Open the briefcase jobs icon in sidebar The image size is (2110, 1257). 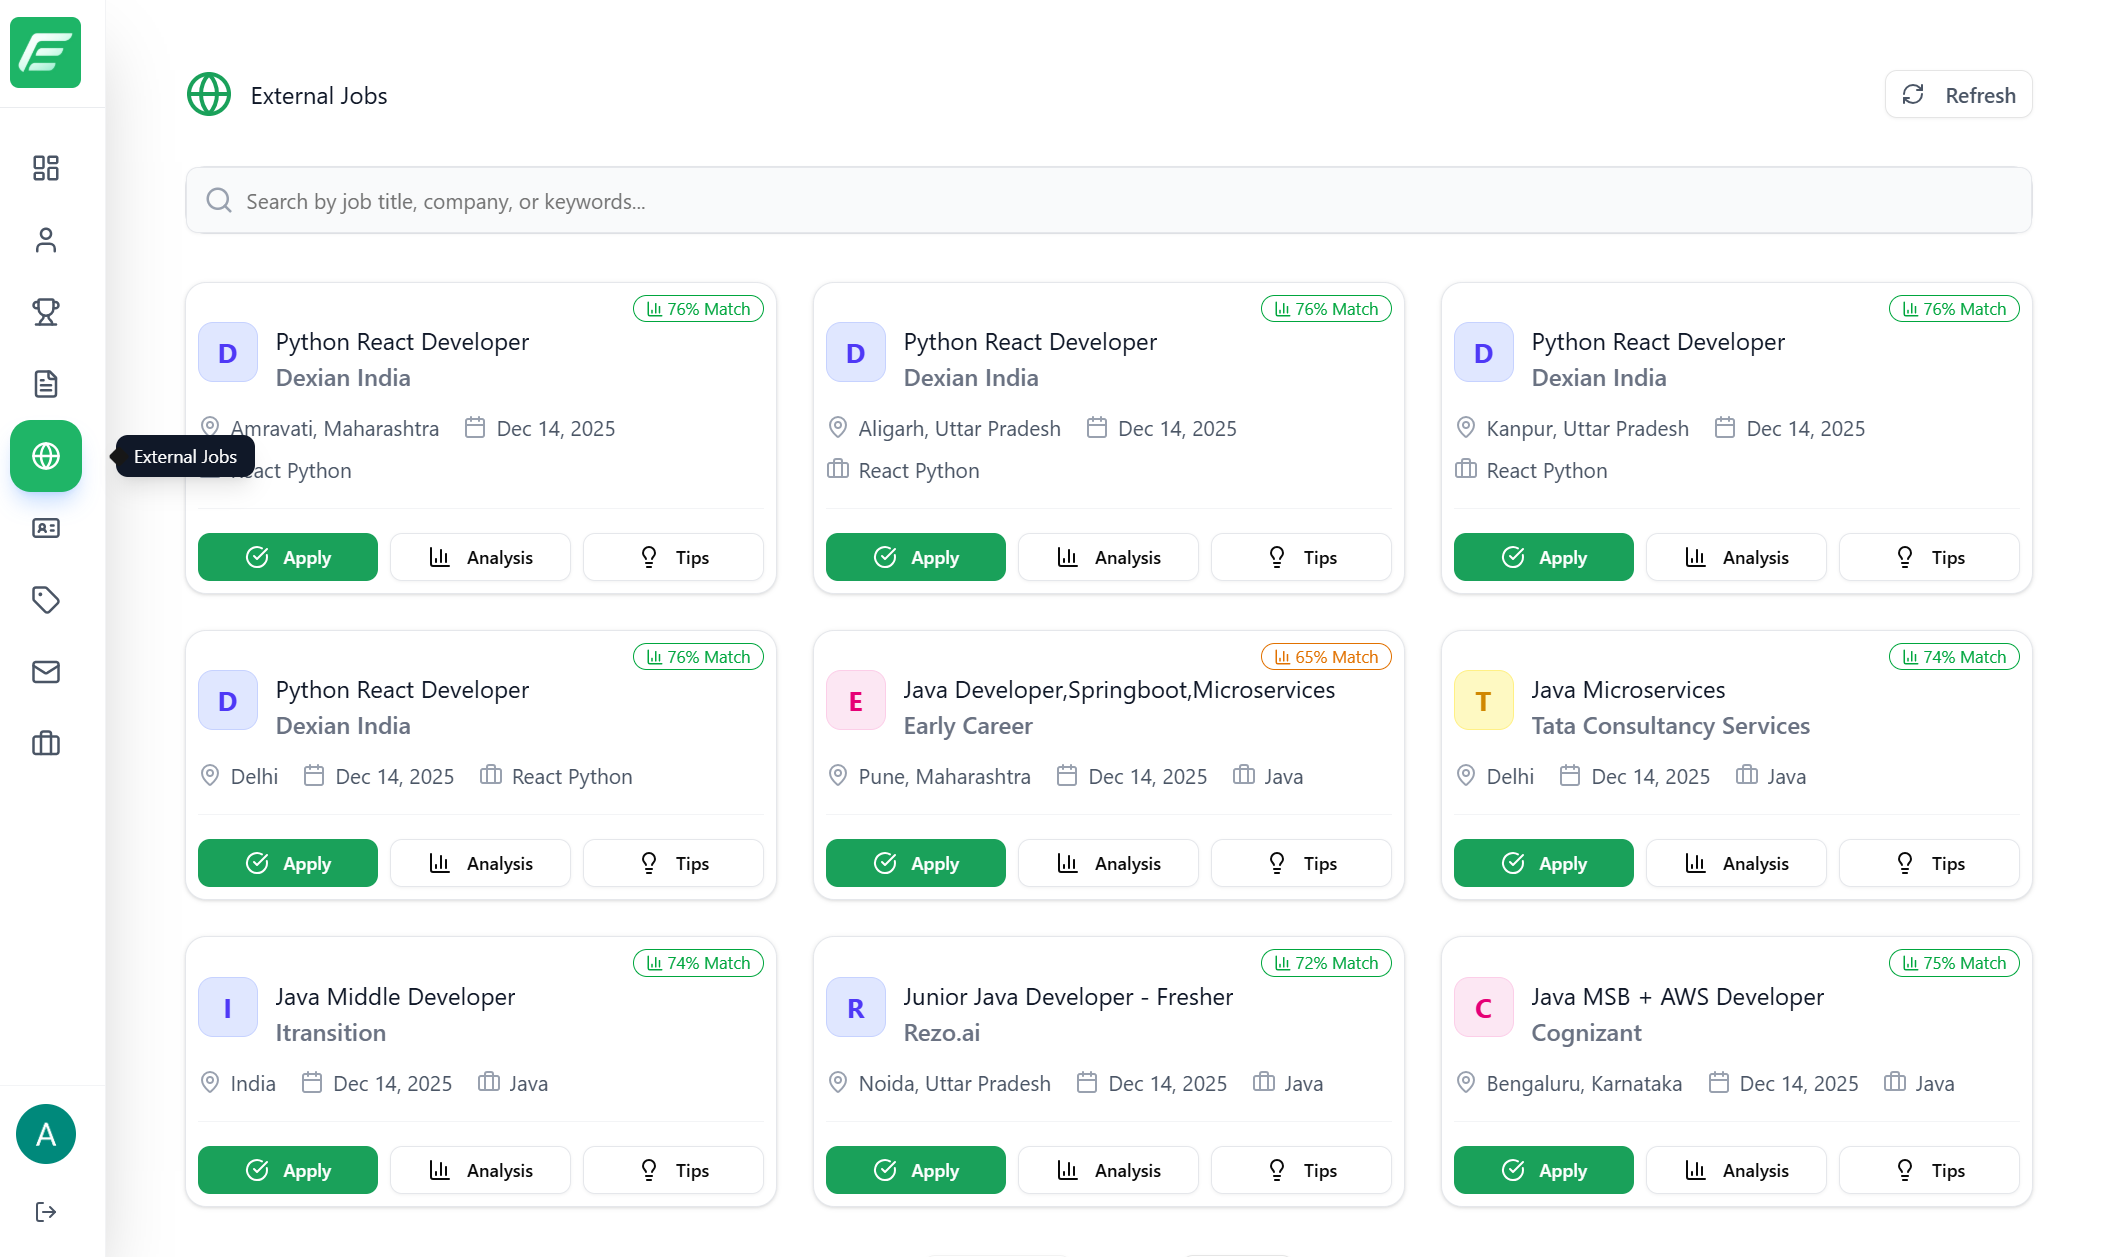click(x=45, y=744)
